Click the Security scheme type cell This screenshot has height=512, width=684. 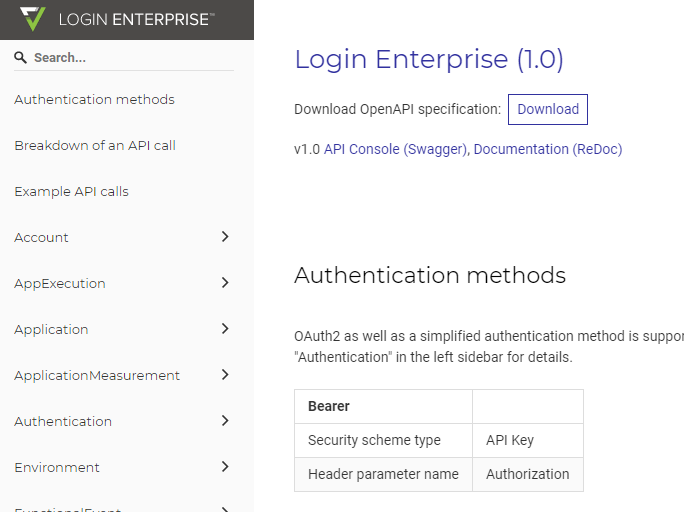click(x=383, y=440)
